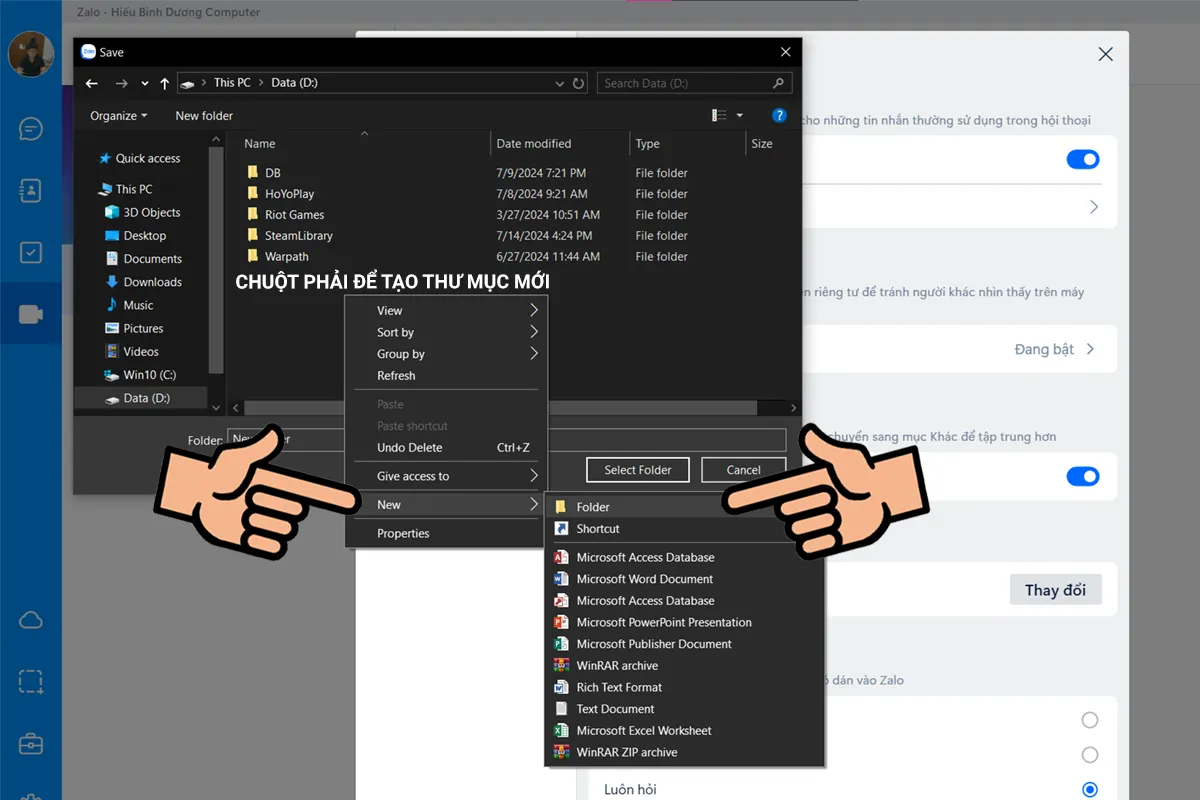Open the Zalo Cloud icon in sidebar
Screen dimensions: 1200x800
click(x=31, y=620)
